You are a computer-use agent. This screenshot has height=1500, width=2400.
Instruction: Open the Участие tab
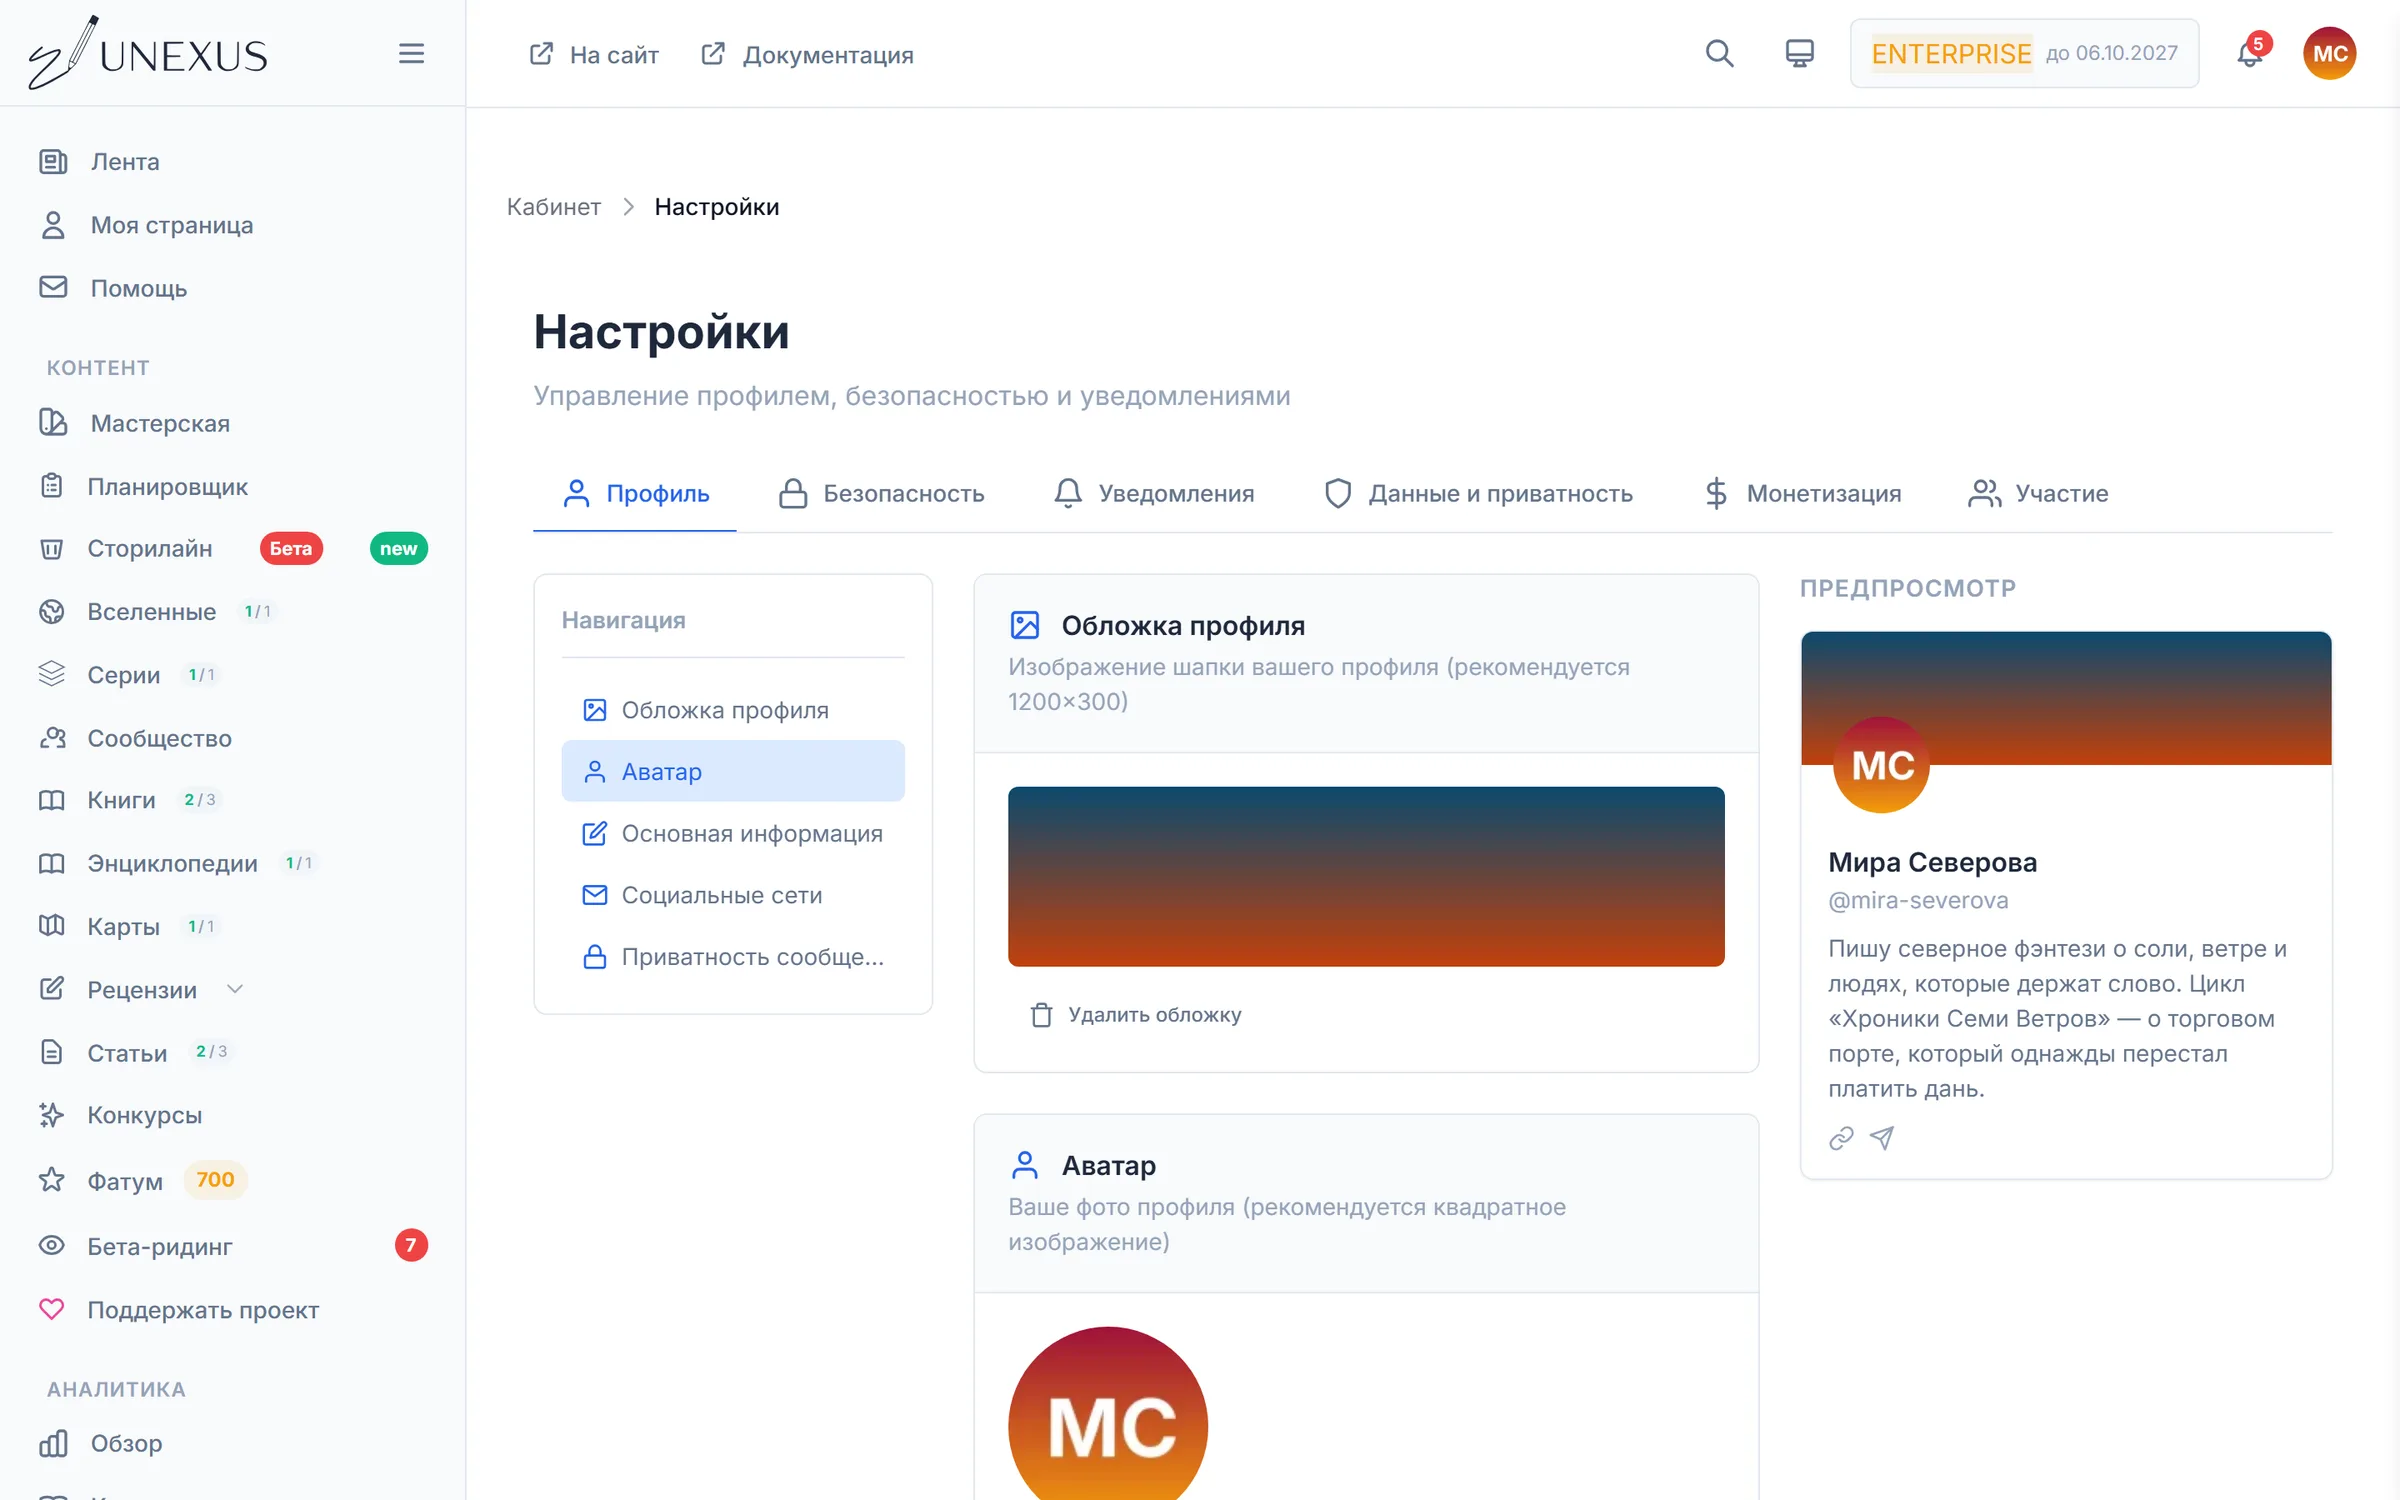[x=2038, y=493]
